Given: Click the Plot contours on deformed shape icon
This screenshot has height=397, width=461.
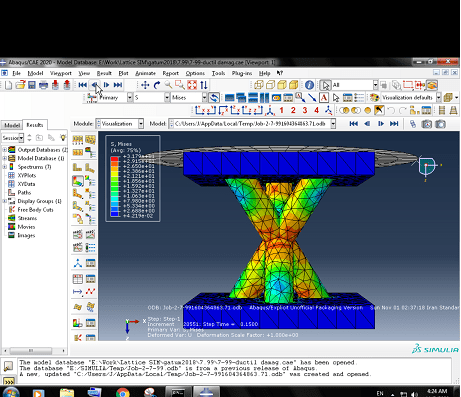Looking at the screenshot, I should click(x=78, y=181).
